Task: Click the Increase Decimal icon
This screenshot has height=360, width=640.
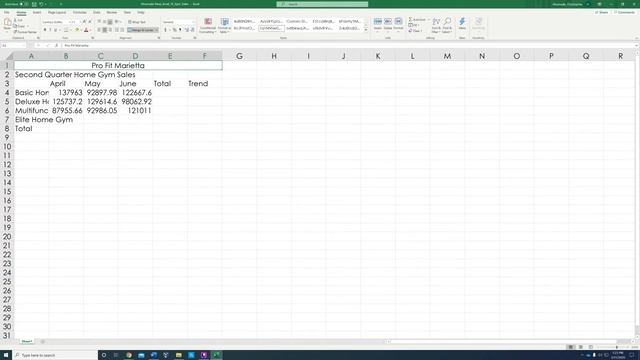Action: (187, 30)
